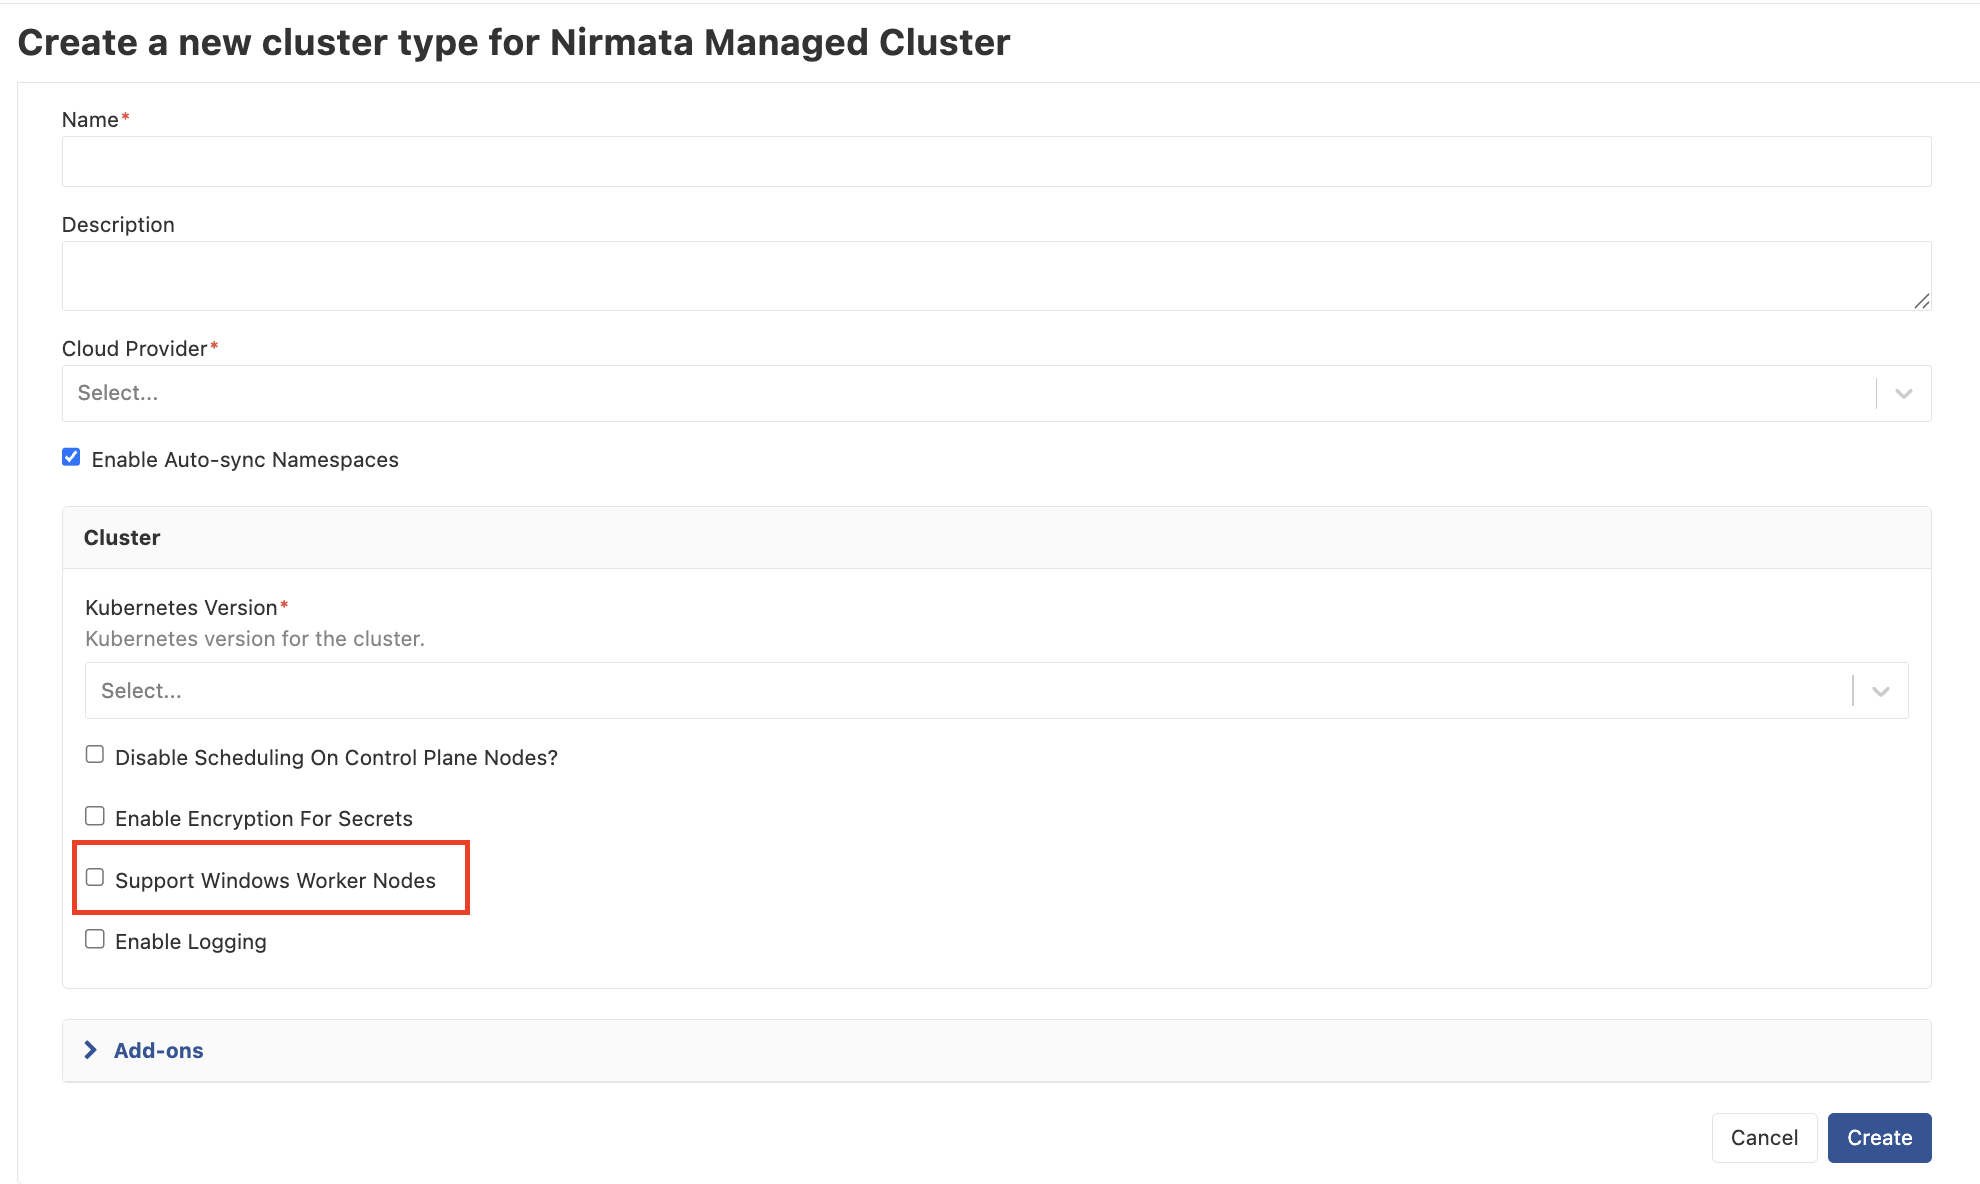
Task: Tick Support Windows Worker Nodes checkbox
Action: pyautogui.click(x=95, y=878)
